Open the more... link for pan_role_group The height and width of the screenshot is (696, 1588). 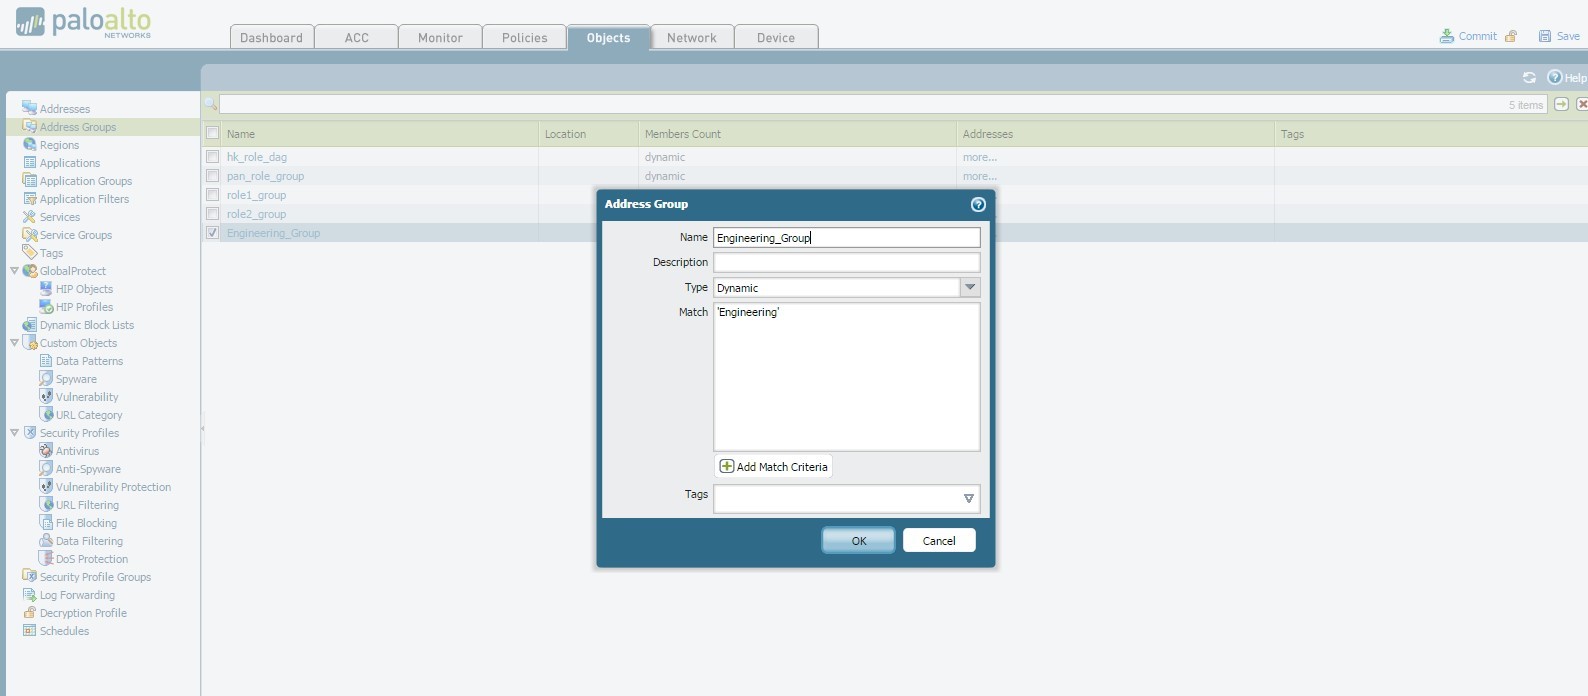pyautogui.click(x=979, y=176)
